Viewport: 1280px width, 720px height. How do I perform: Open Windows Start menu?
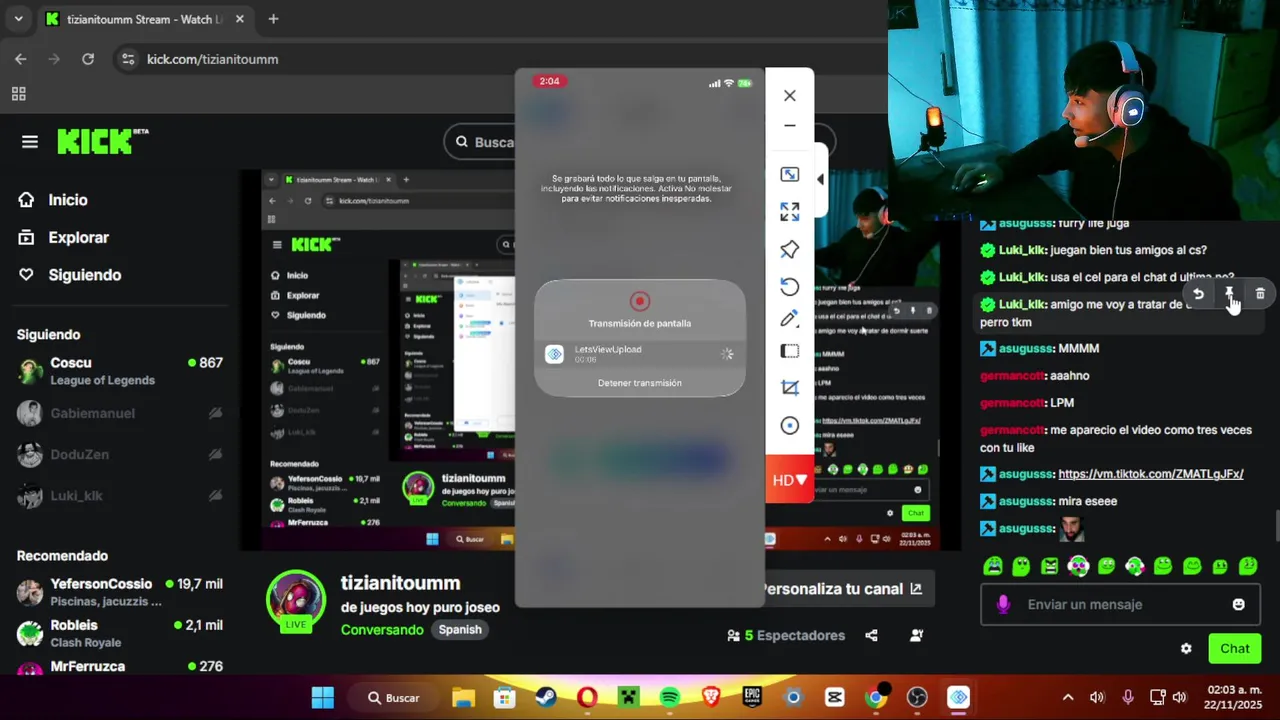[x=322, y=697]
